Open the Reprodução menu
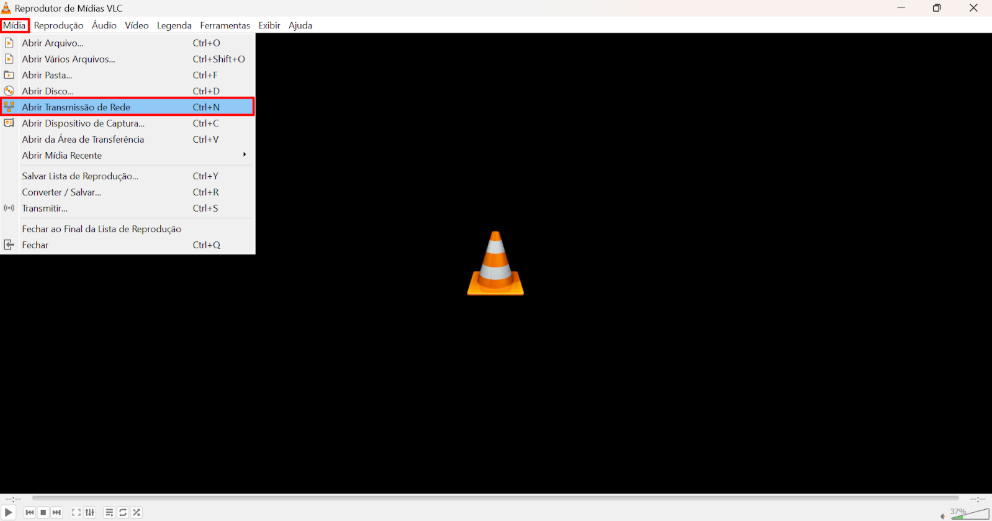The width and height of the screenshot is (992, 521). (58, 25)
